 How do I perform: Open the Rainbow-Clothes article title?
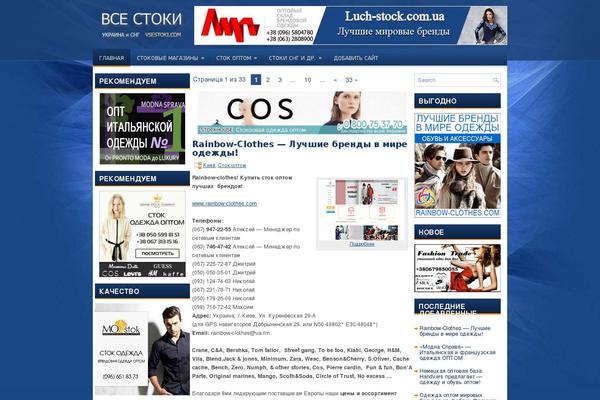pyautogui.click(x=300, y=148)
